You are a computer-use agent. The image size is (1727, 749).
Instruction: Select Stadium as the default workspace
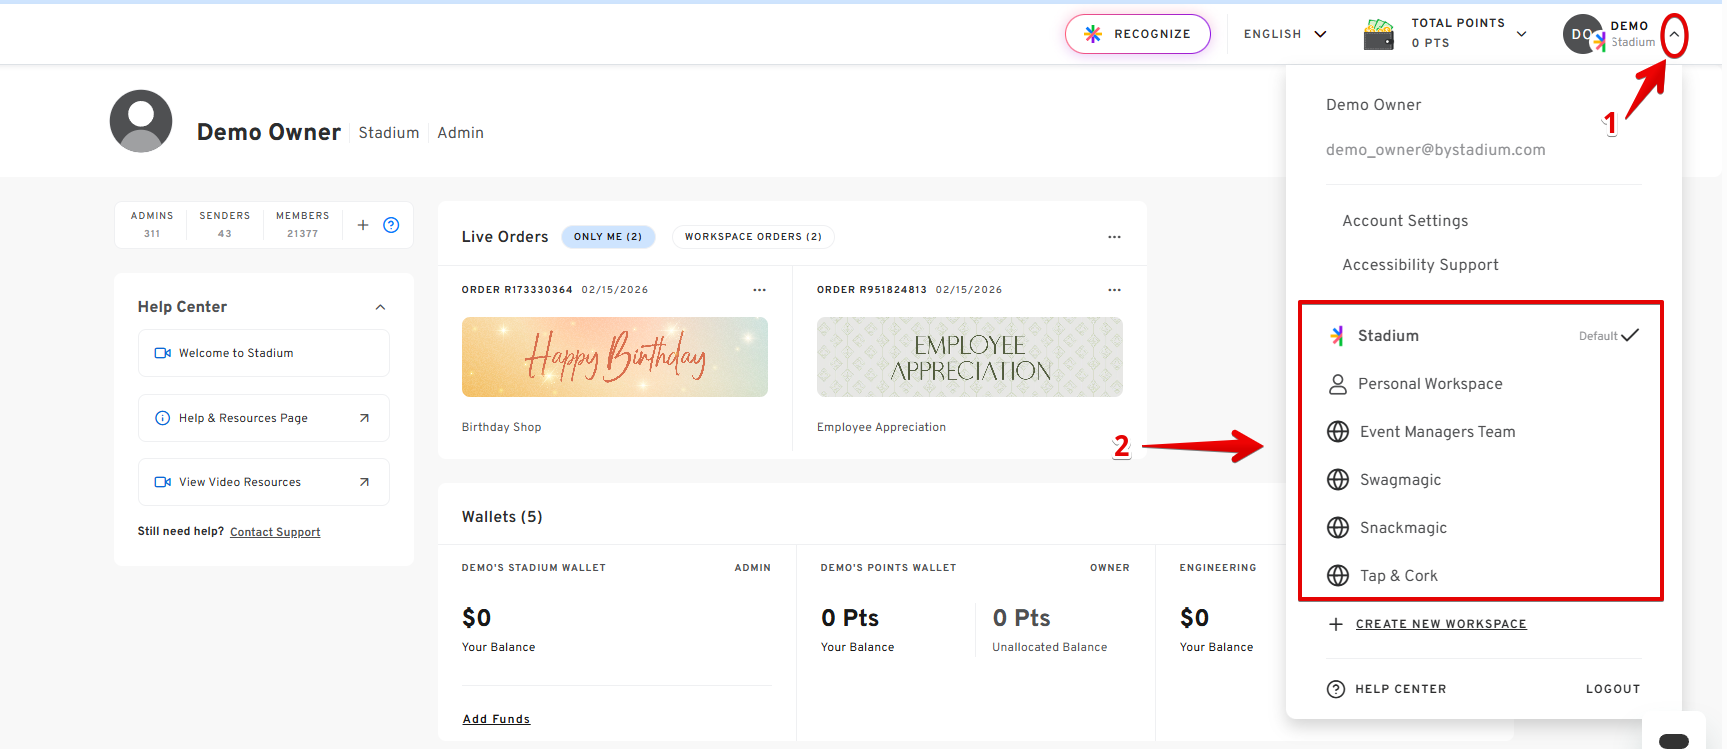point(1388,336)
